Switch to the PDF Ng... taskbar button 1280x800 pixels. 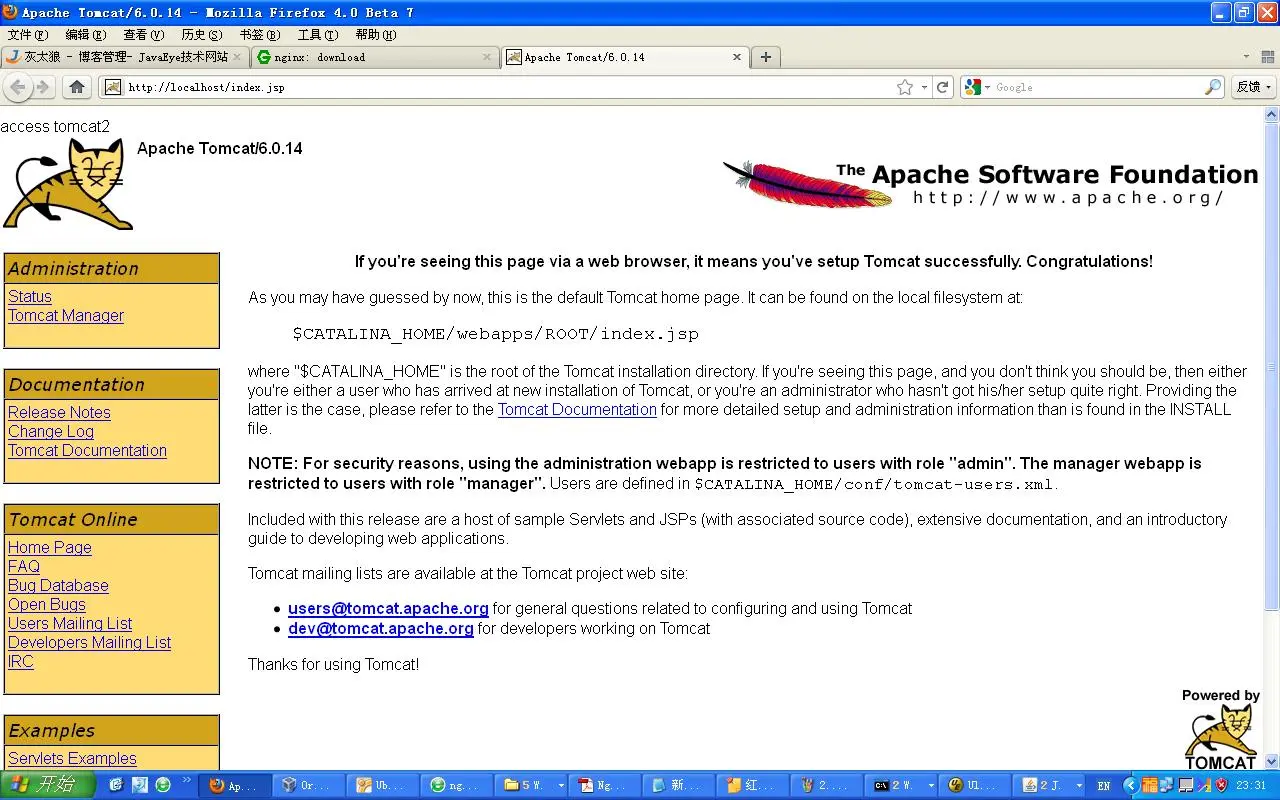(x=603, y=786)
